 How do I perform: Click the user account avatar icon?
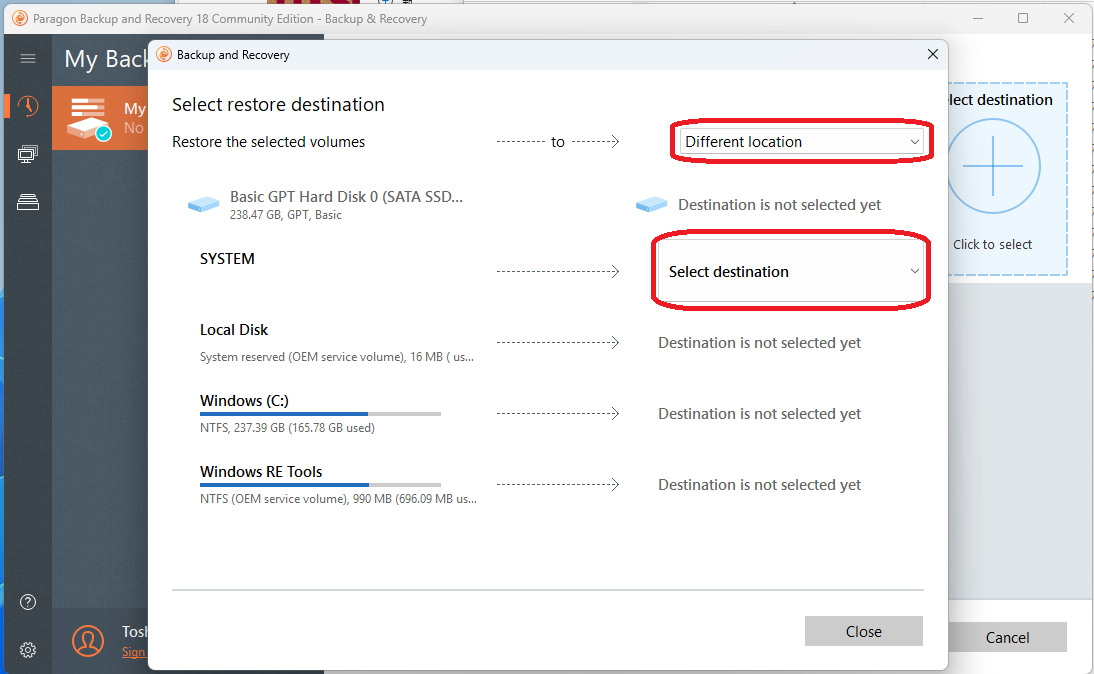88,641
